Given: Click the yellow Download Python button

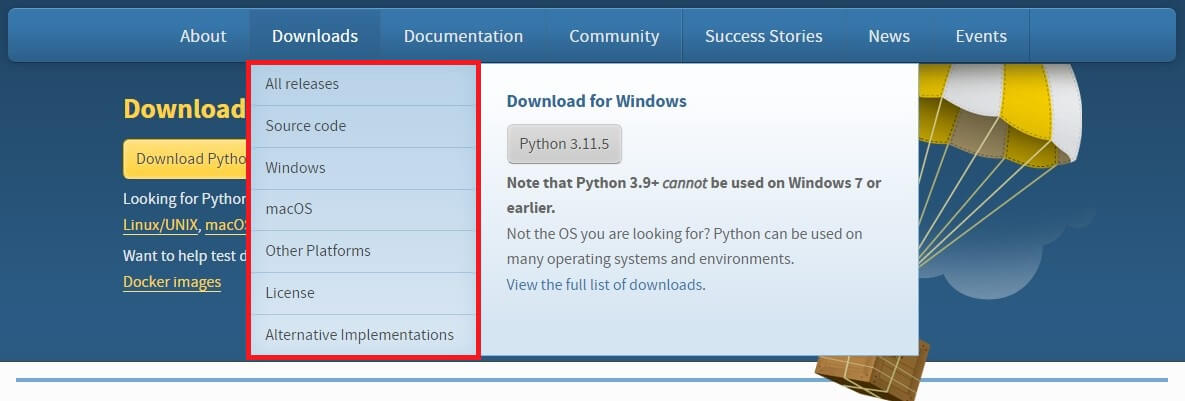Looking at the screenshot, I should tap(185, 159).
